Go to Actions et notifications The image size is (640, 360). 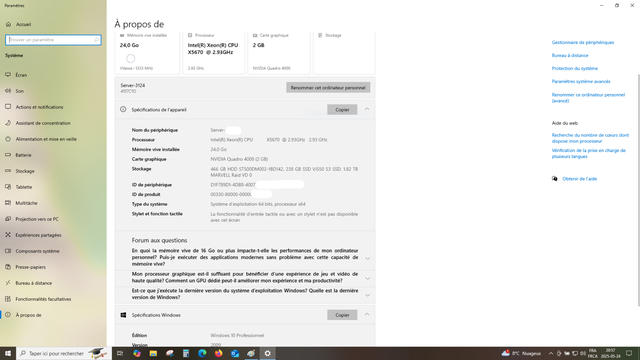39,107
